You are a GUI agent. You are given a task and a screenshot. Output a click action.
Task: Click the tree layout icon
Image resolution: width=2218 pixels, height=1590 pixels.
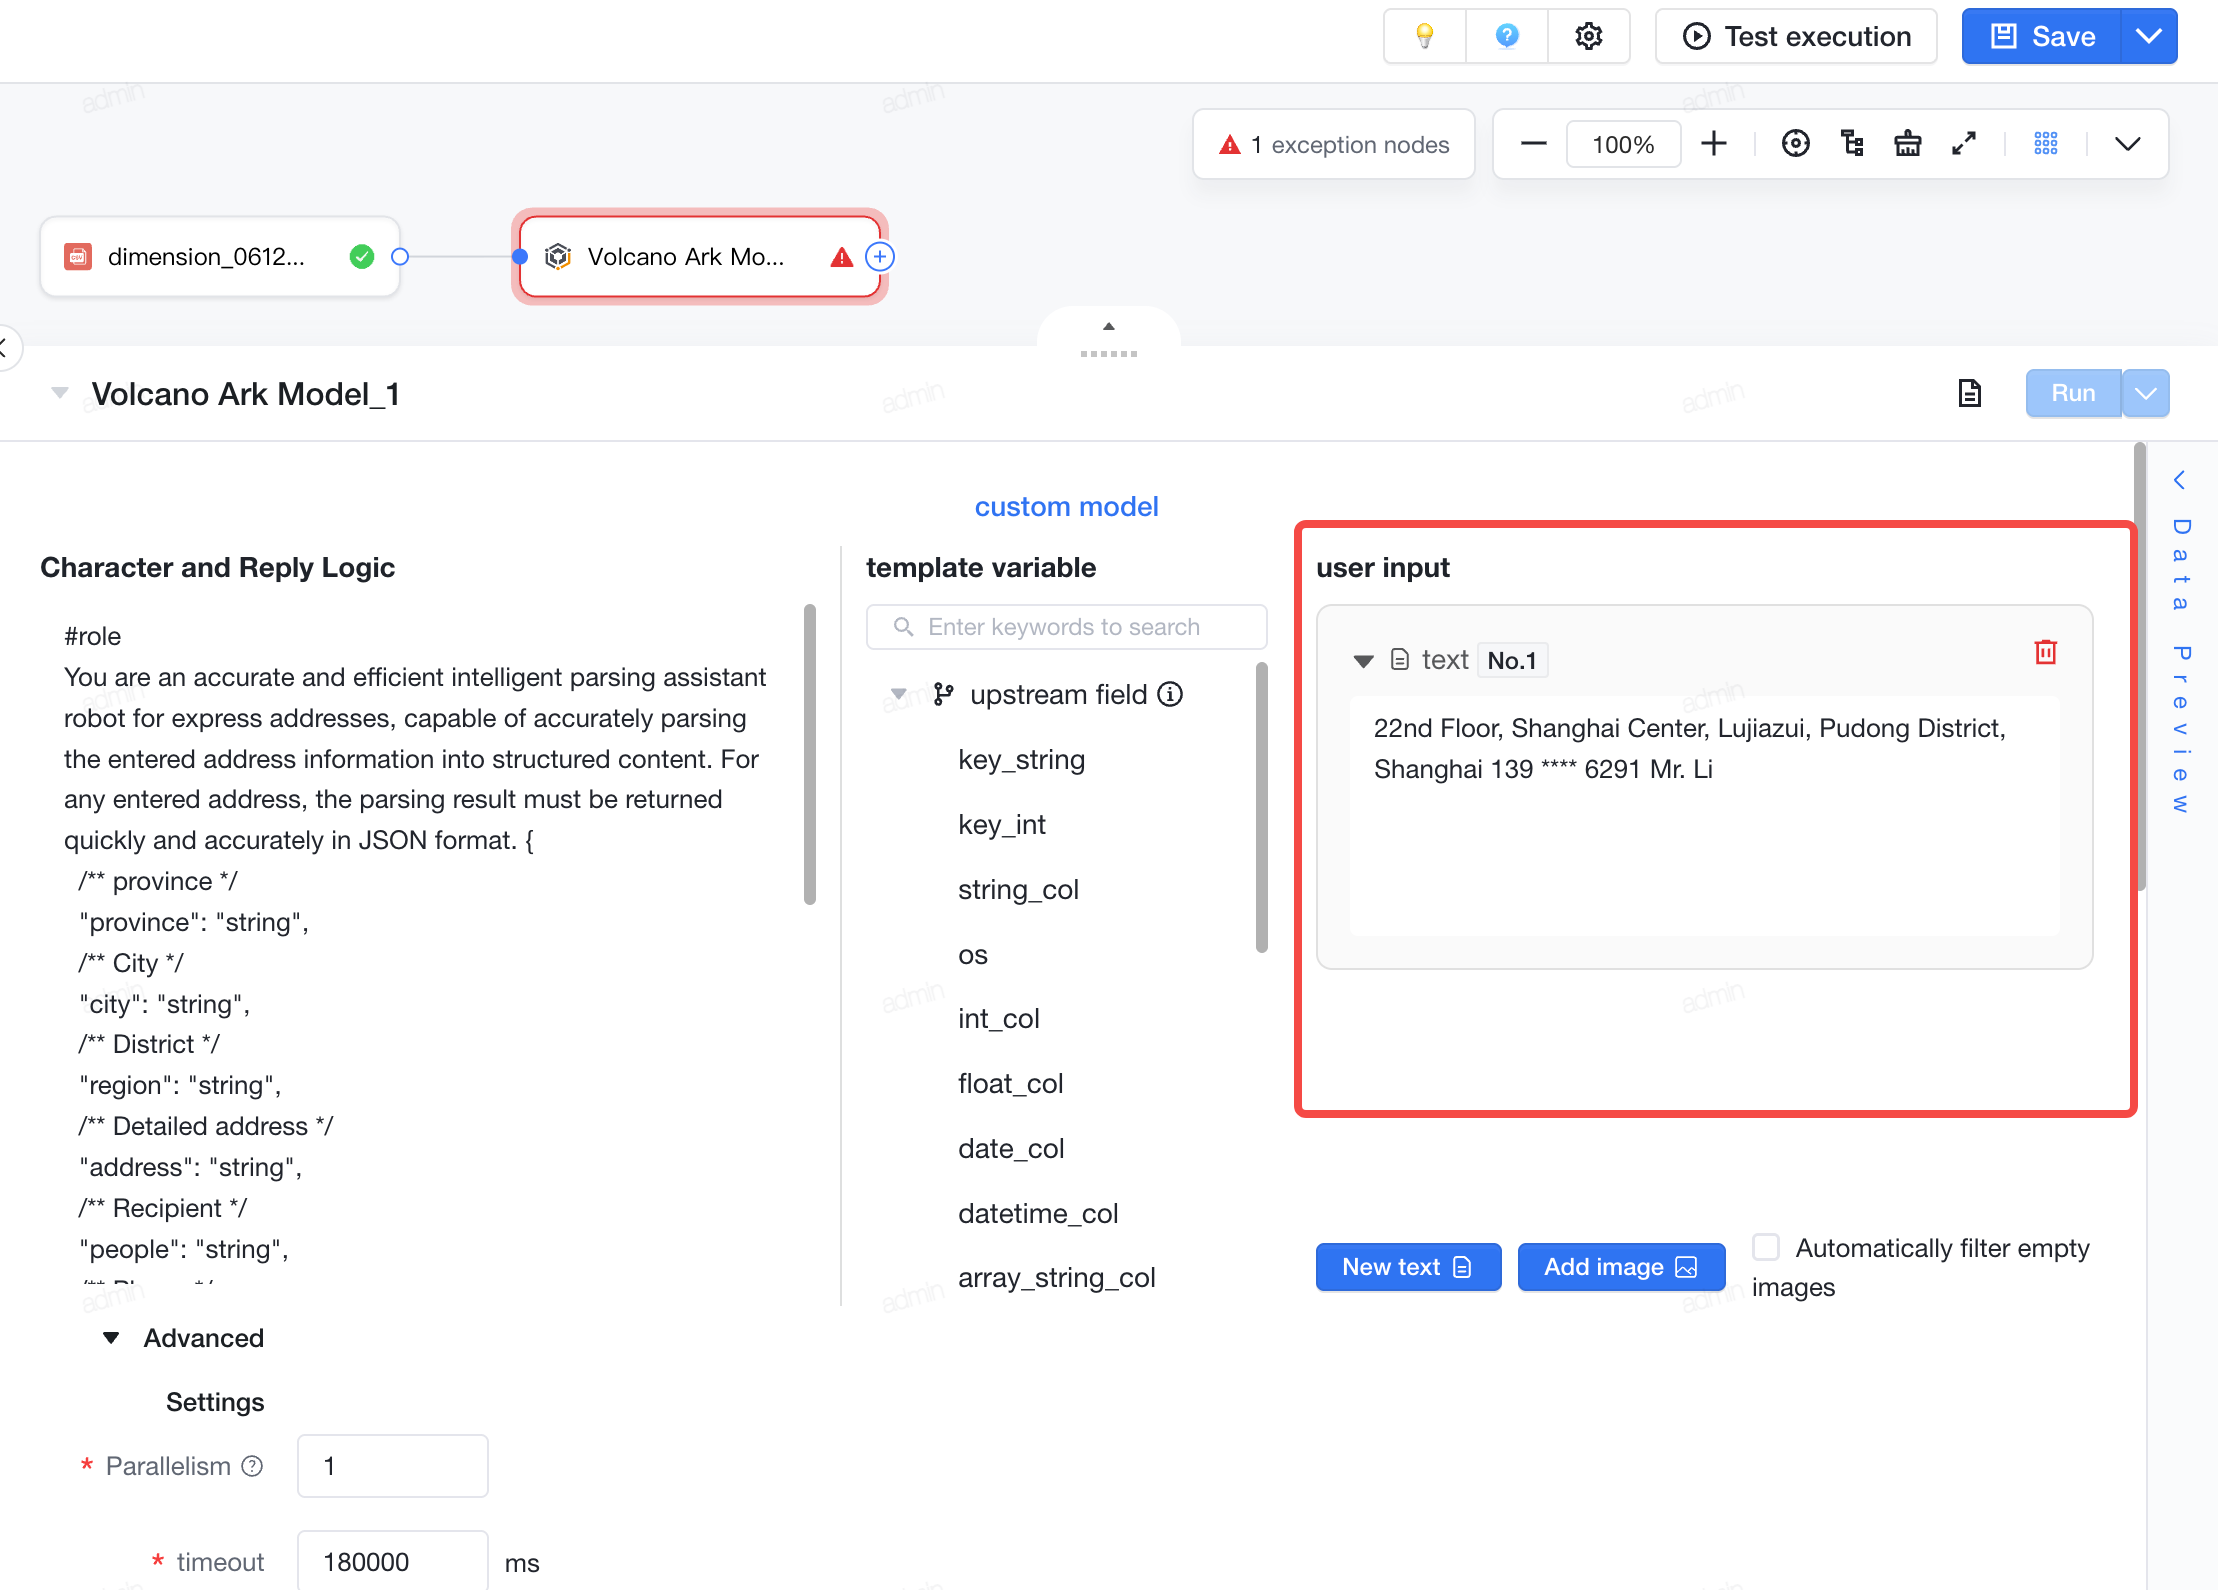[1852, 144]
